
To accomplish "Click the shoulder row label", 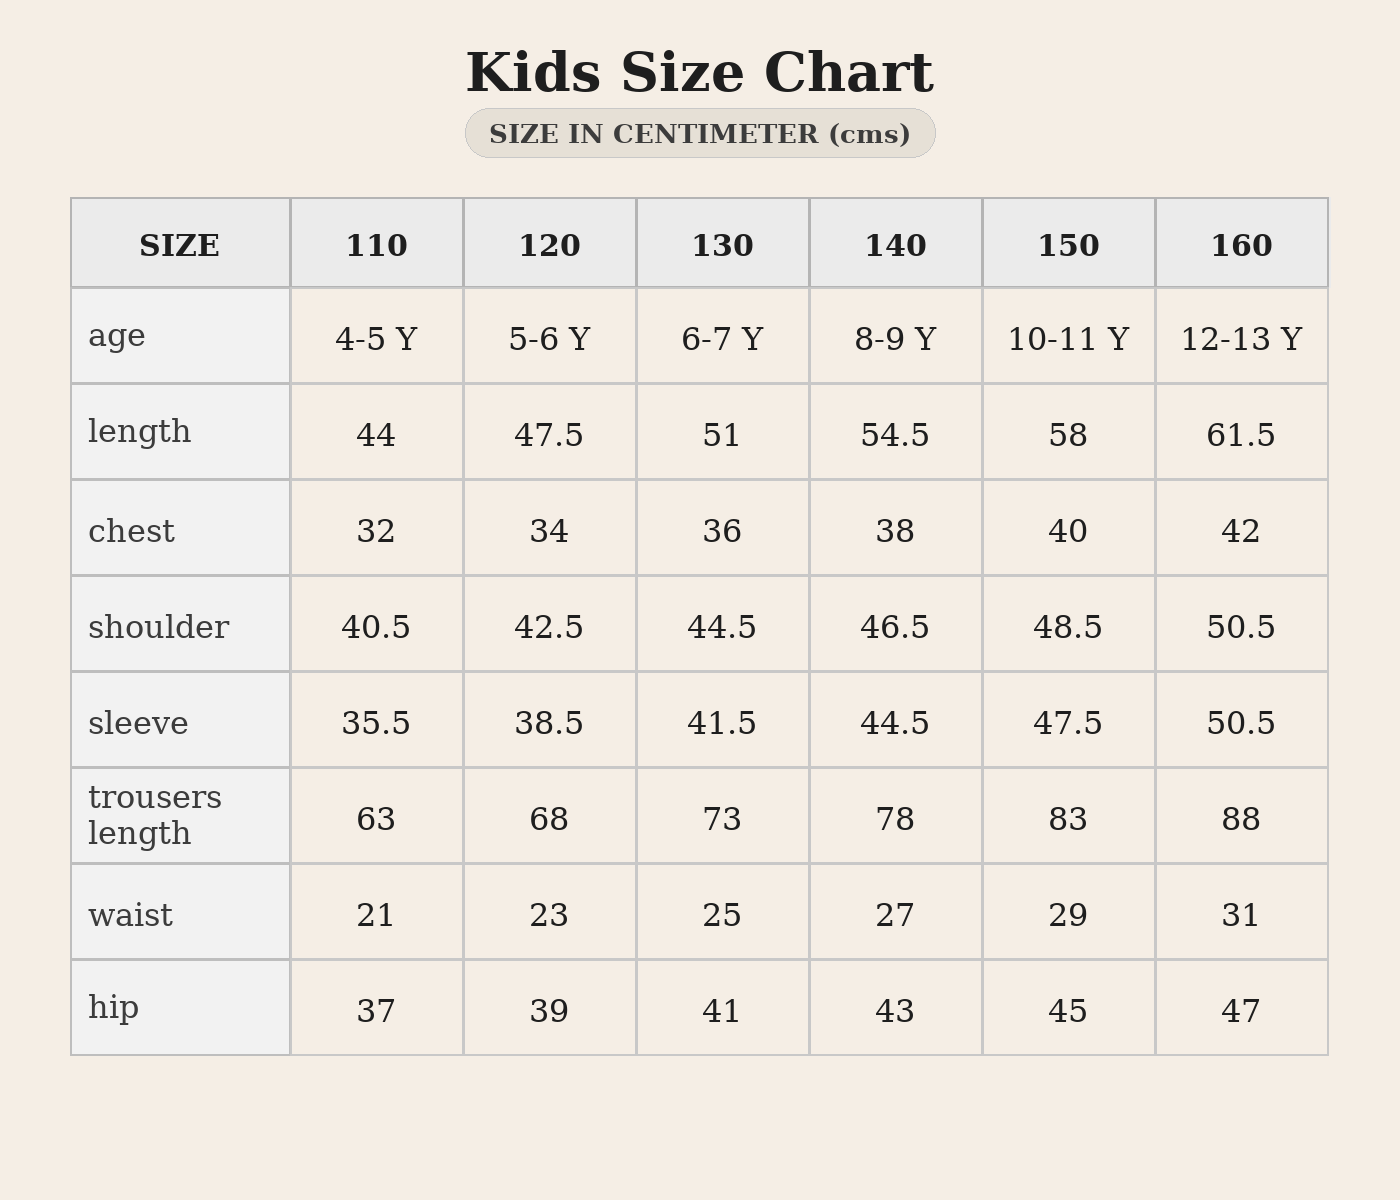I will coord(158,627).
